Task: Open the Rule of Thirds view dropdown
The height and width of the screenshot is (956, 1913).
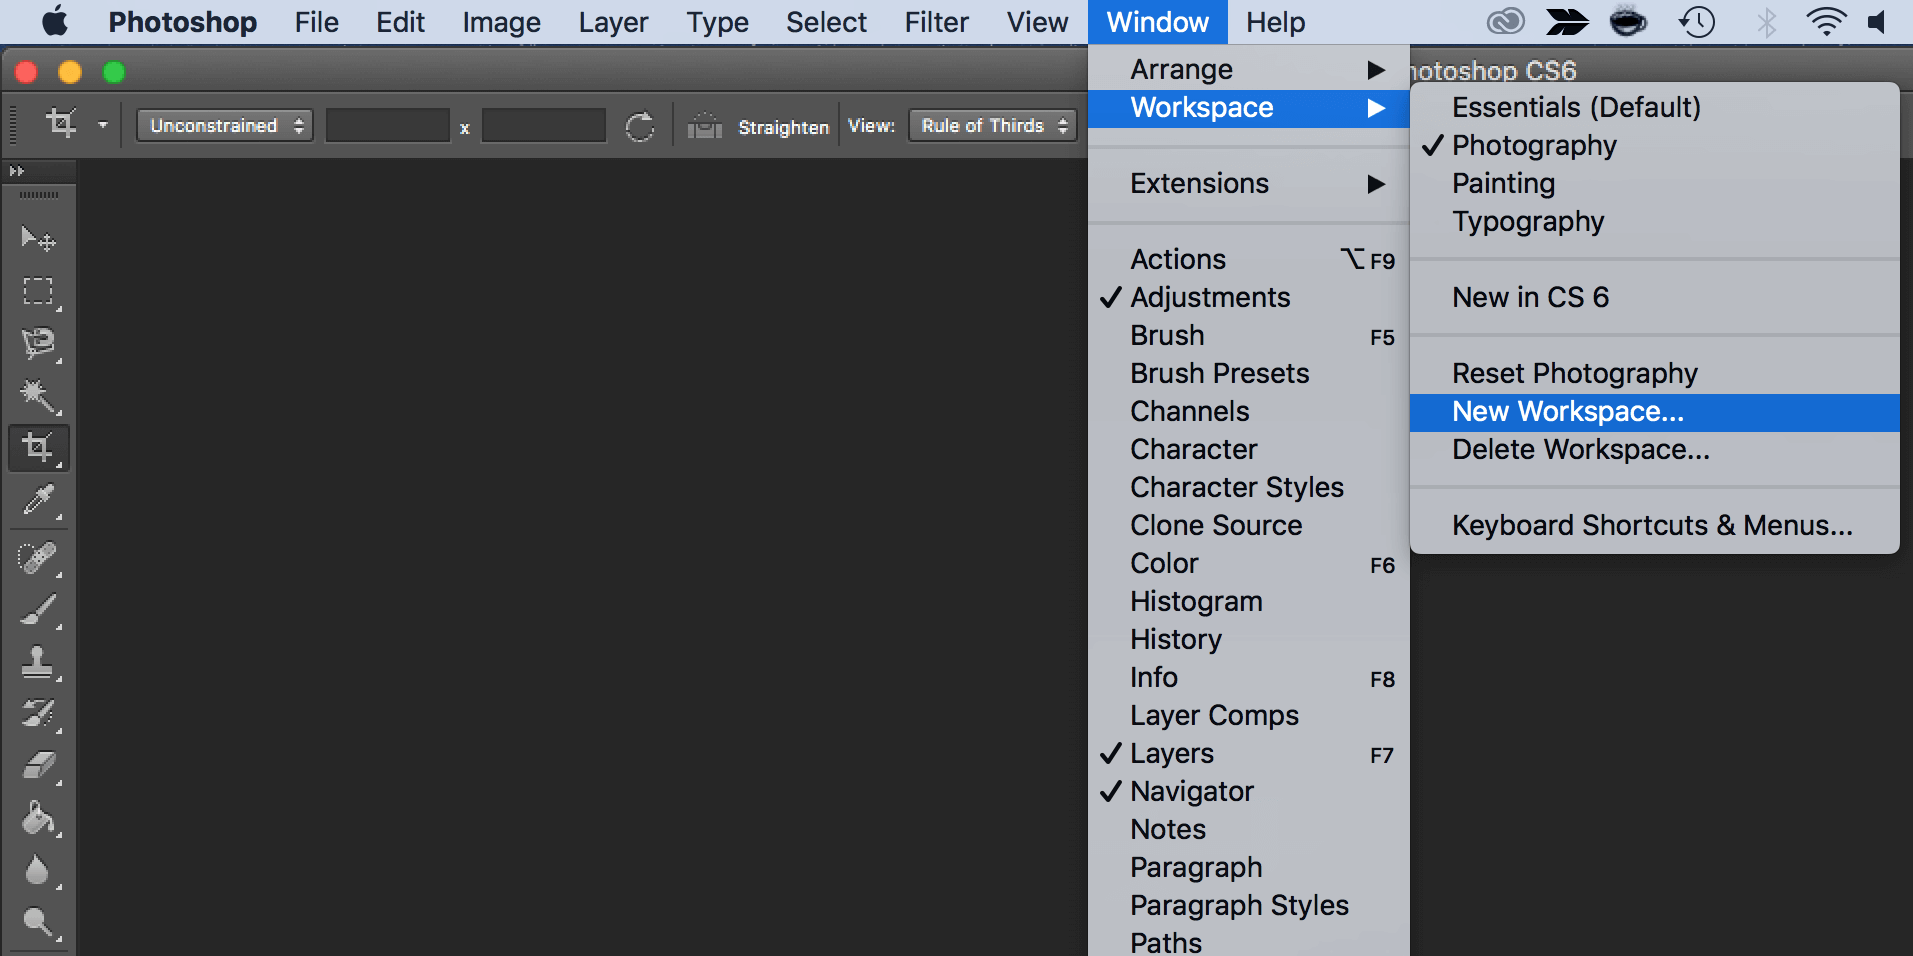Action: (992, 126)
